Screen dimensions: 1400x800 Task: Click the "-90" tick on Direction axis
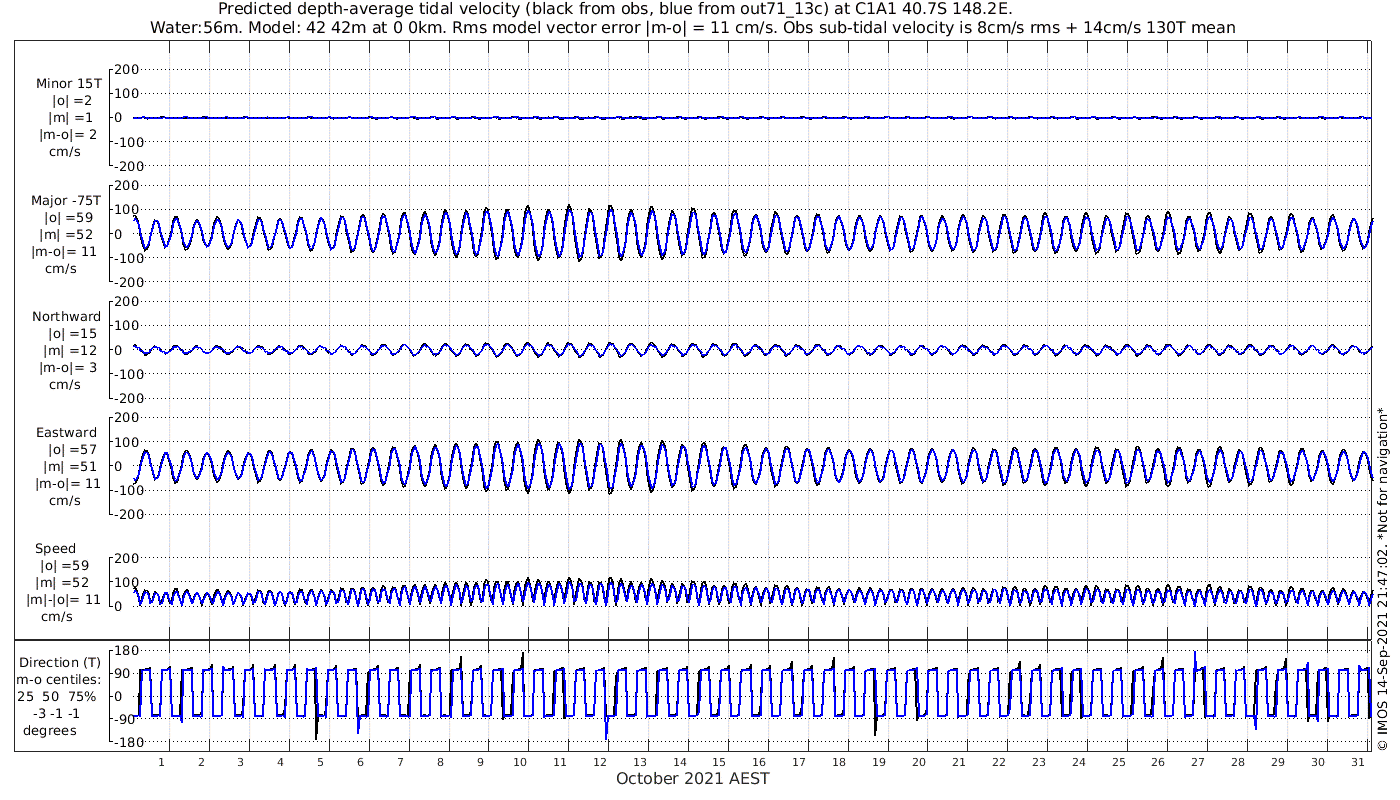(x=125, y=720)
